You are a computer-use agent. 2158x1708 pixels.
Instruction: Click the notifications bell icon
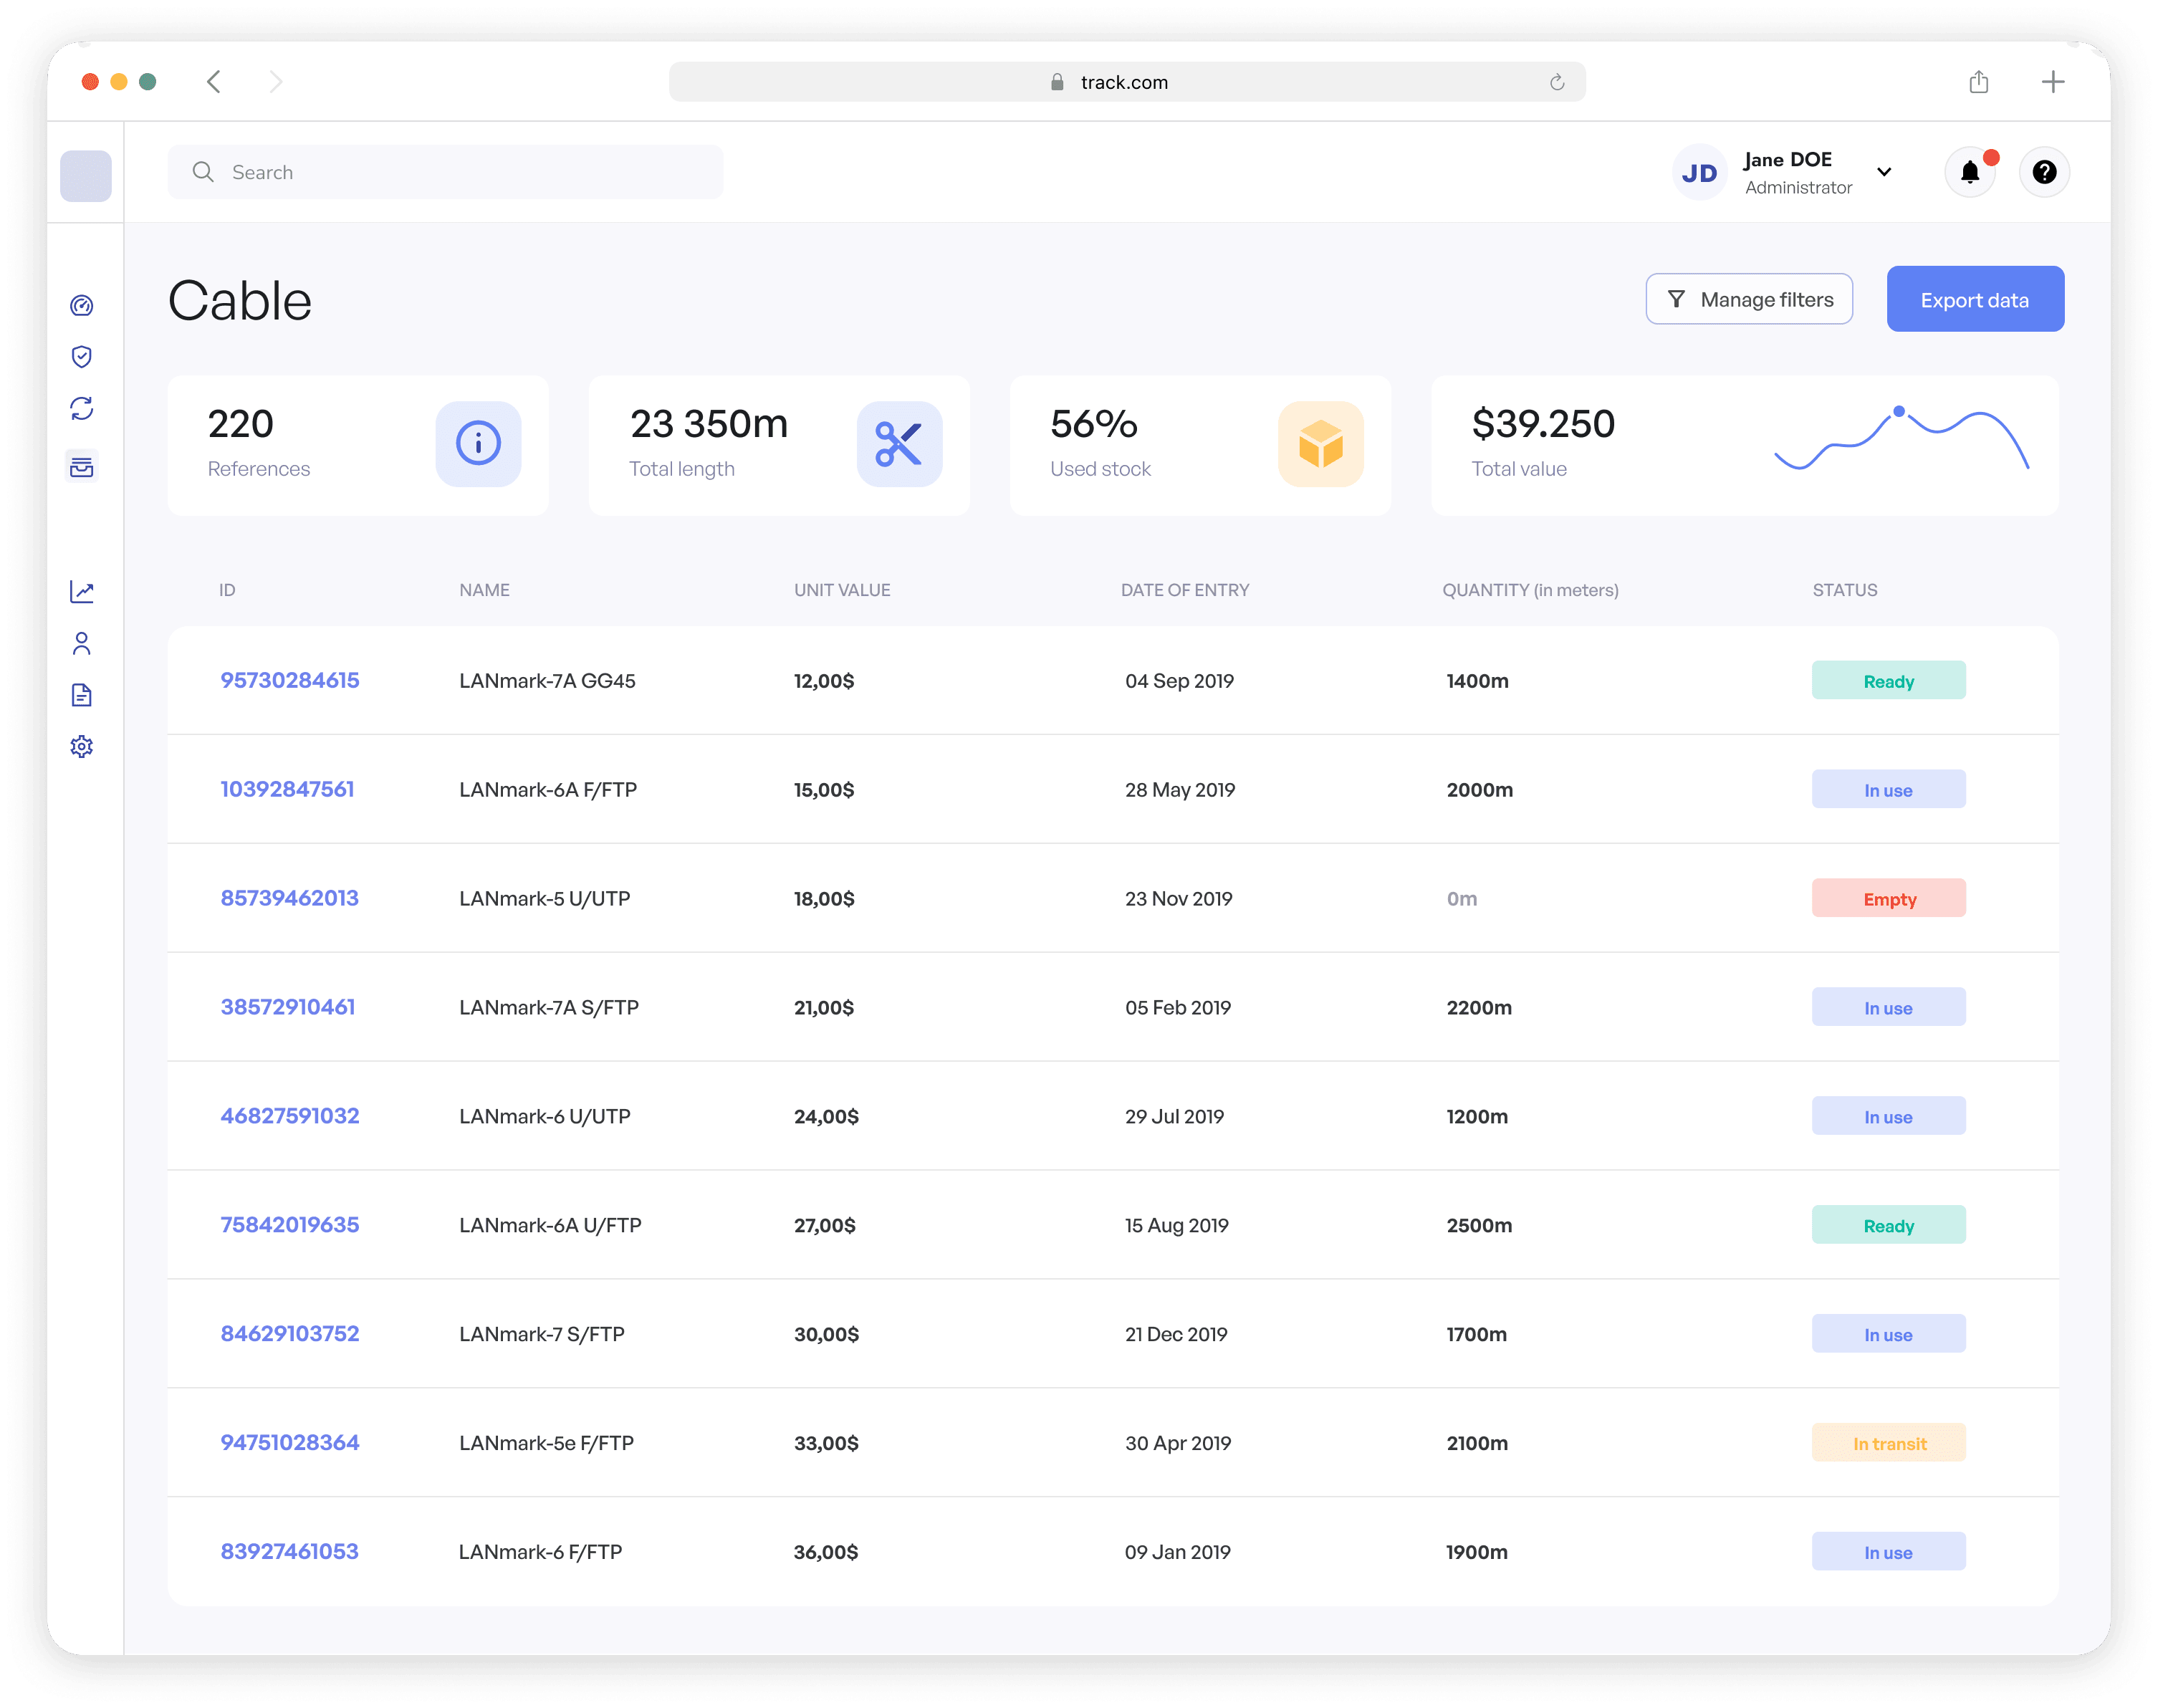click(1969, 172)
